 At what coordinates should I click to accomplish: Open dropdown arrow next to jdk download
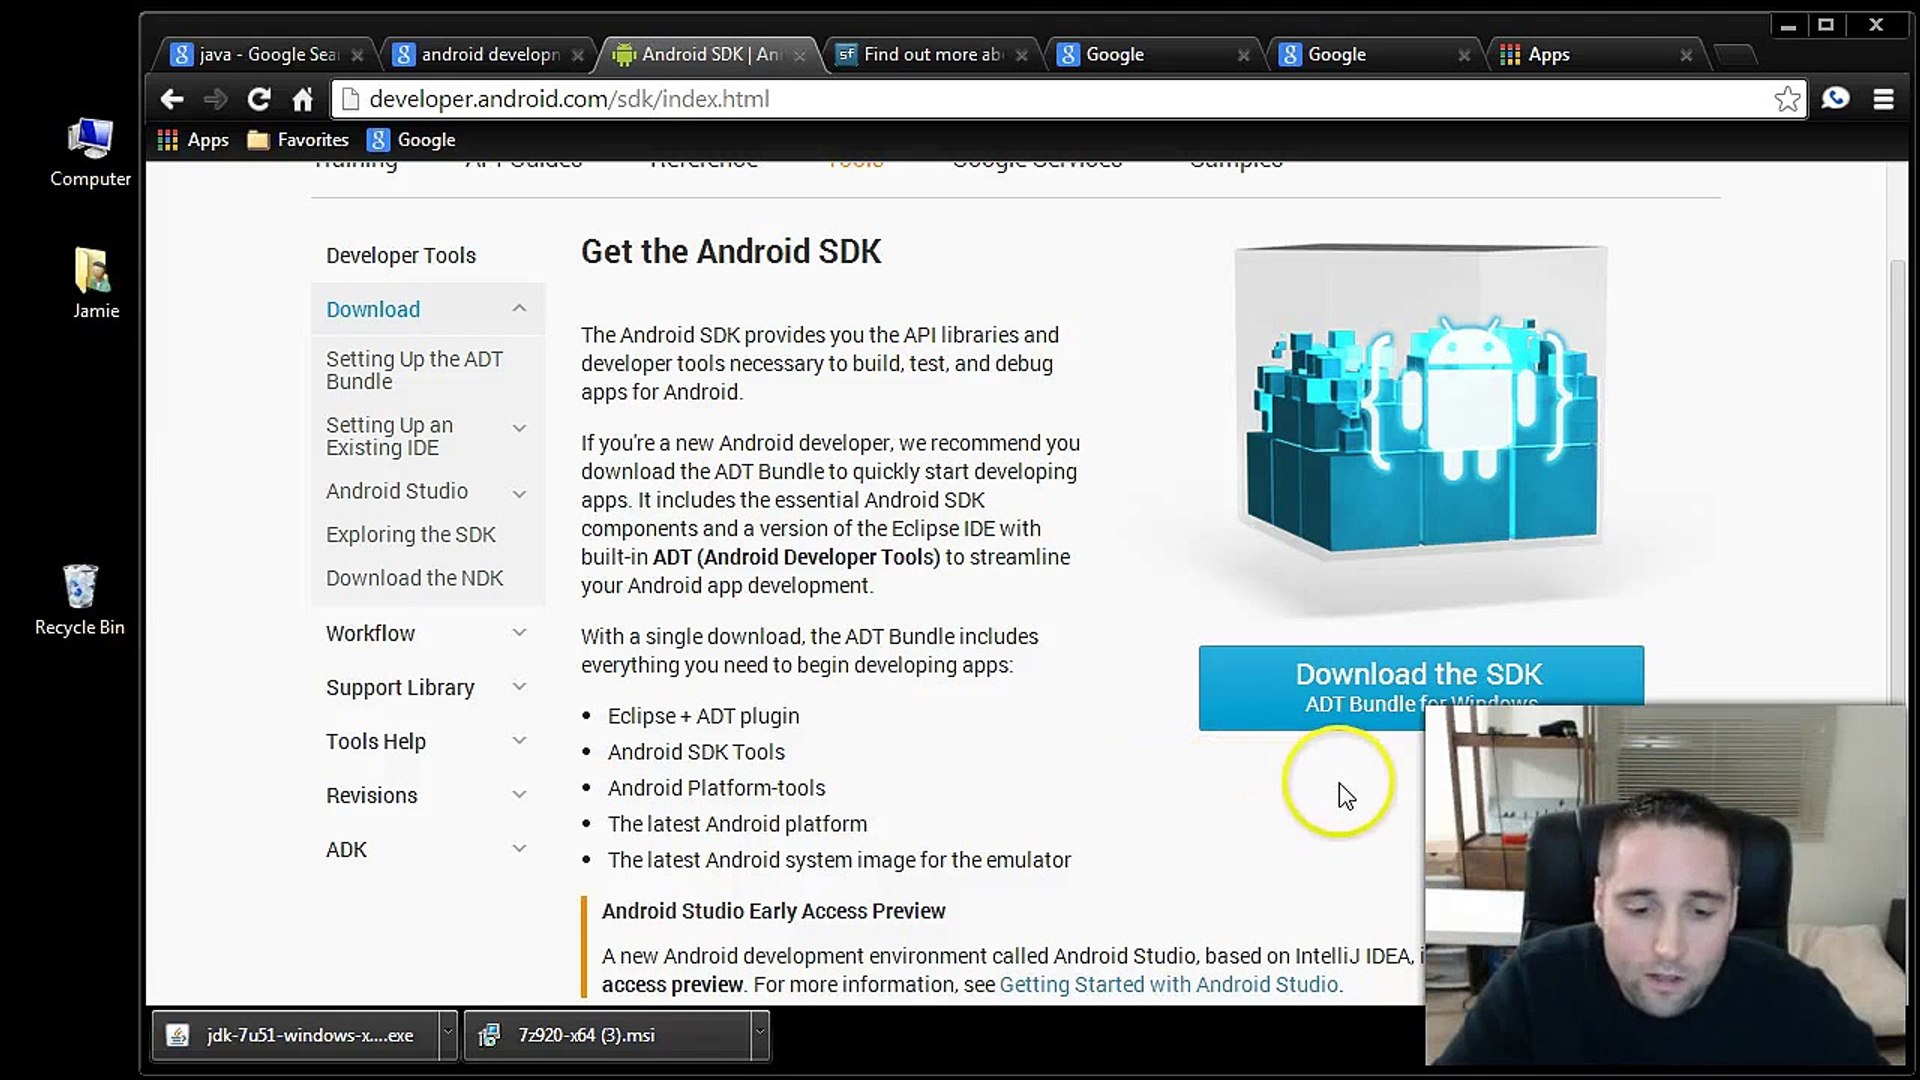(448, 1035)
